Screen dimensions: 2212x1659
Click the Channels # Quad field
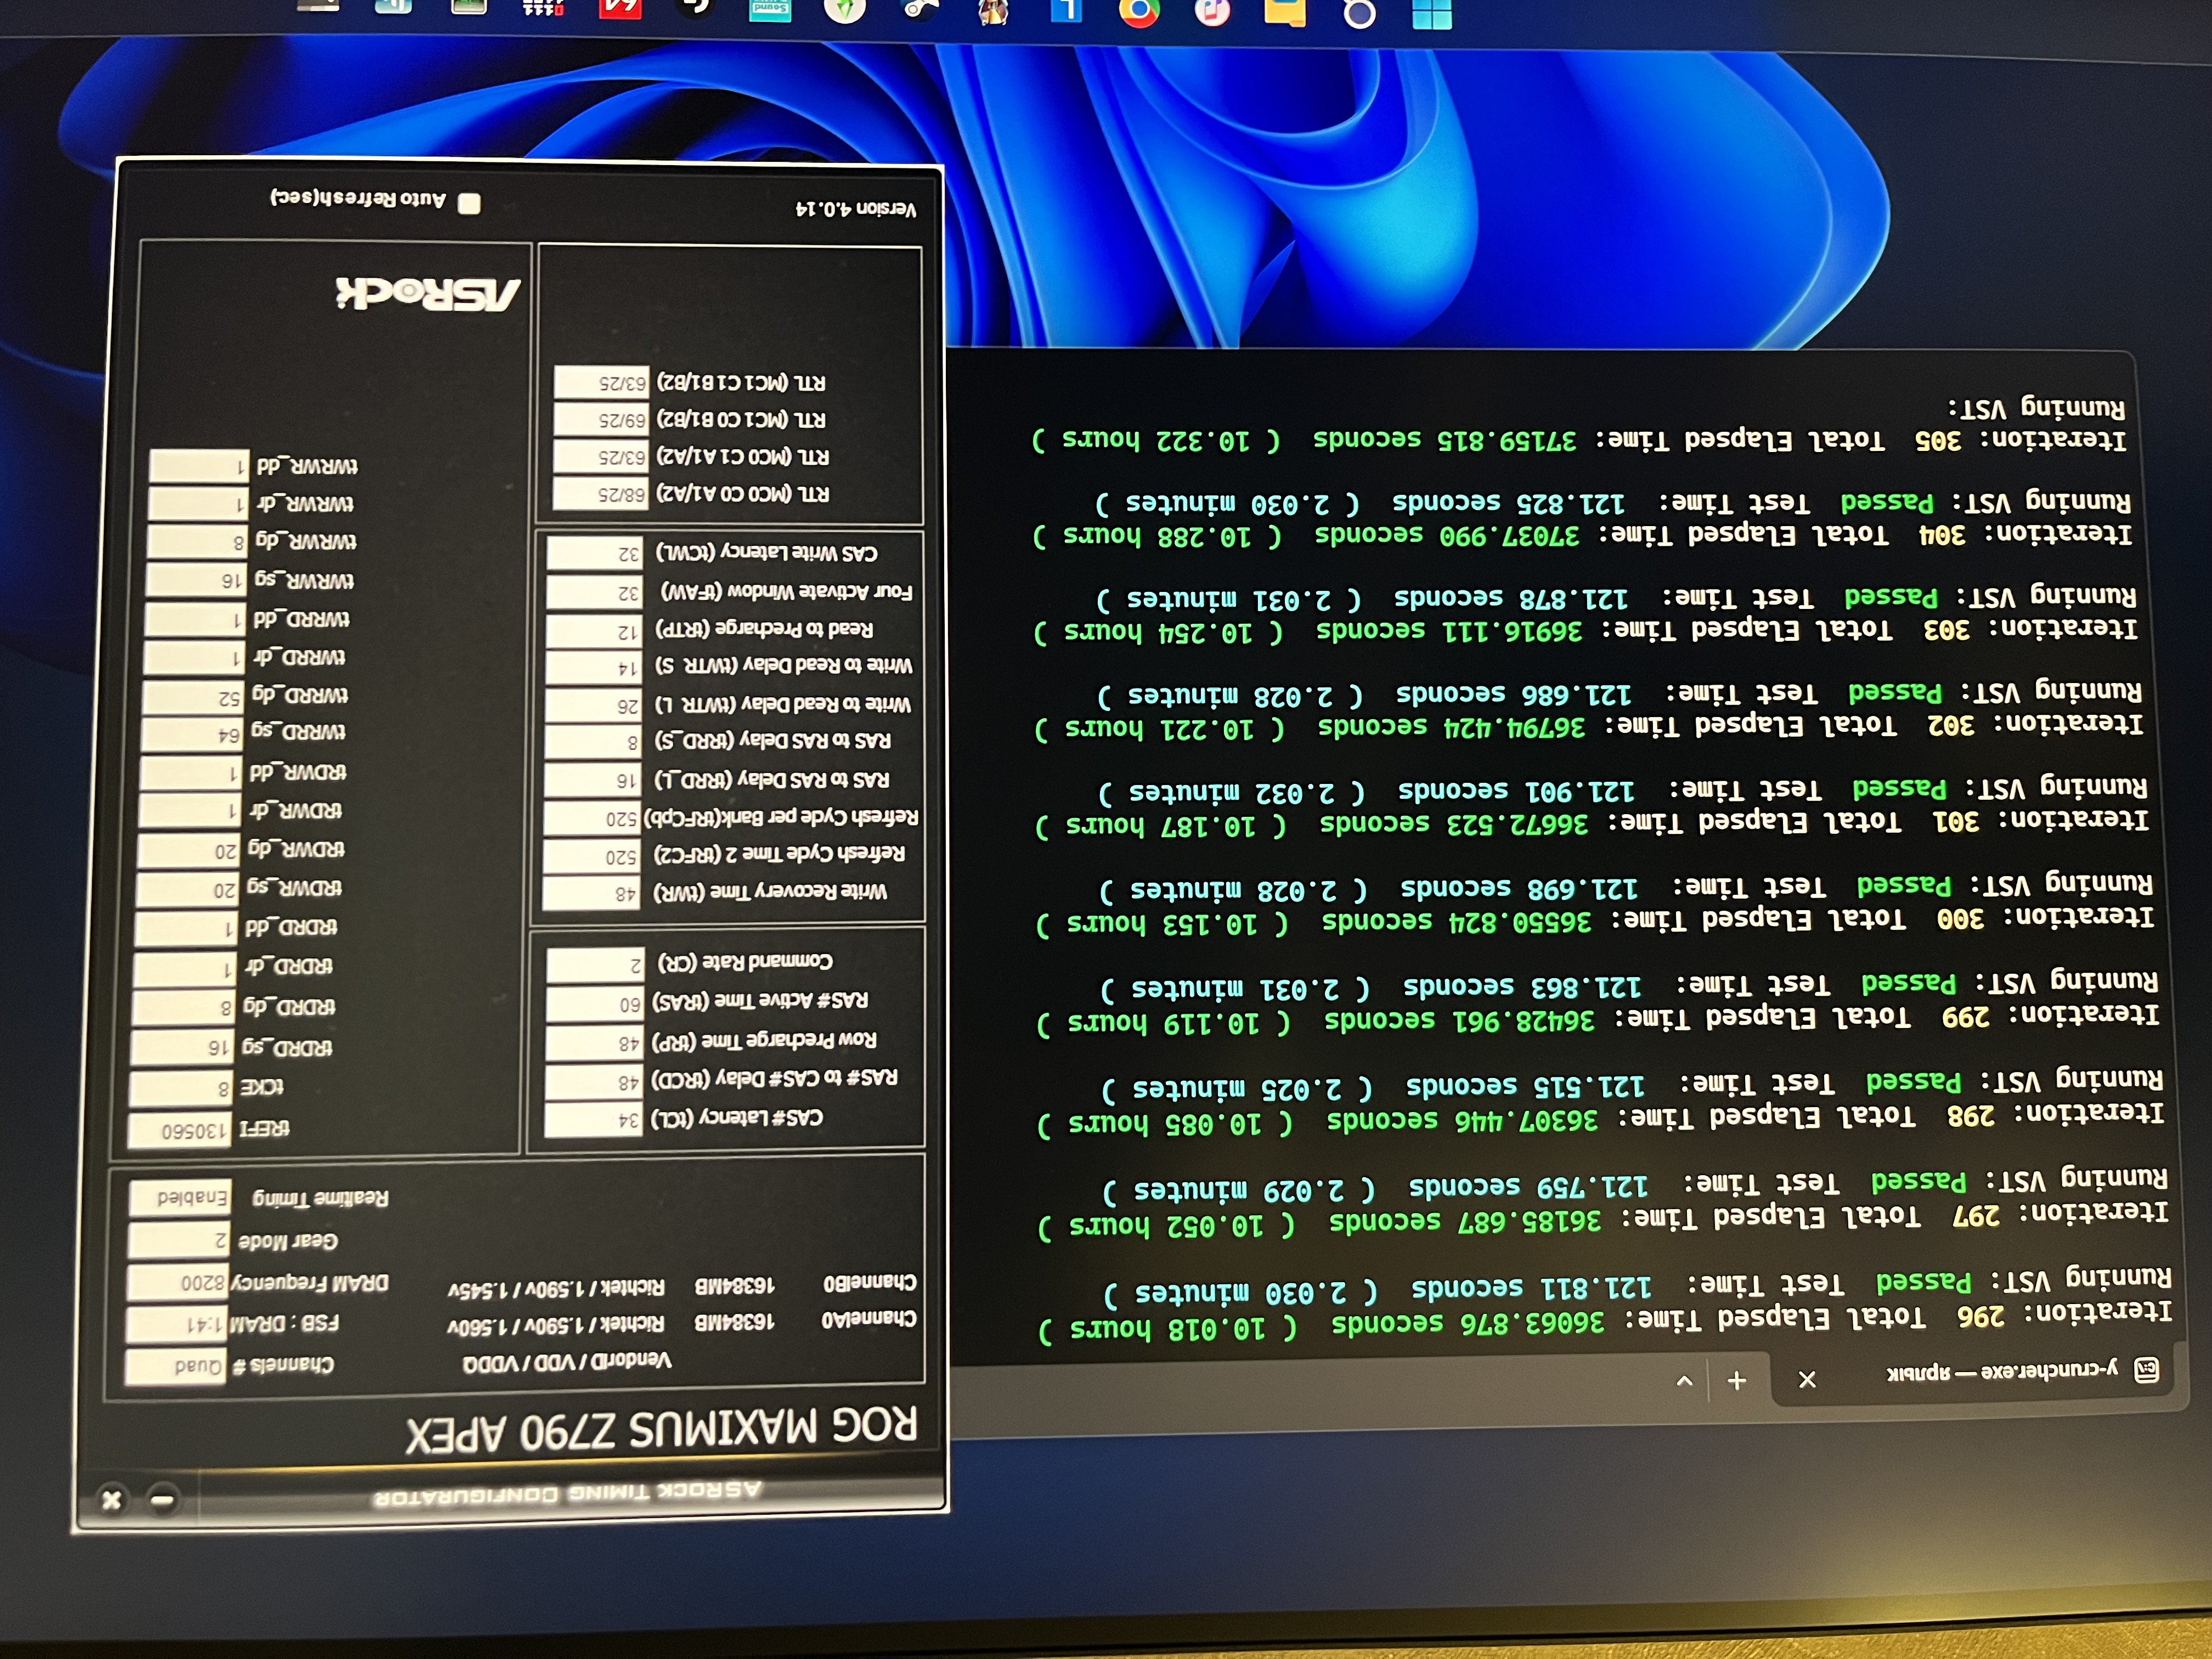(x=176, y=1366)
